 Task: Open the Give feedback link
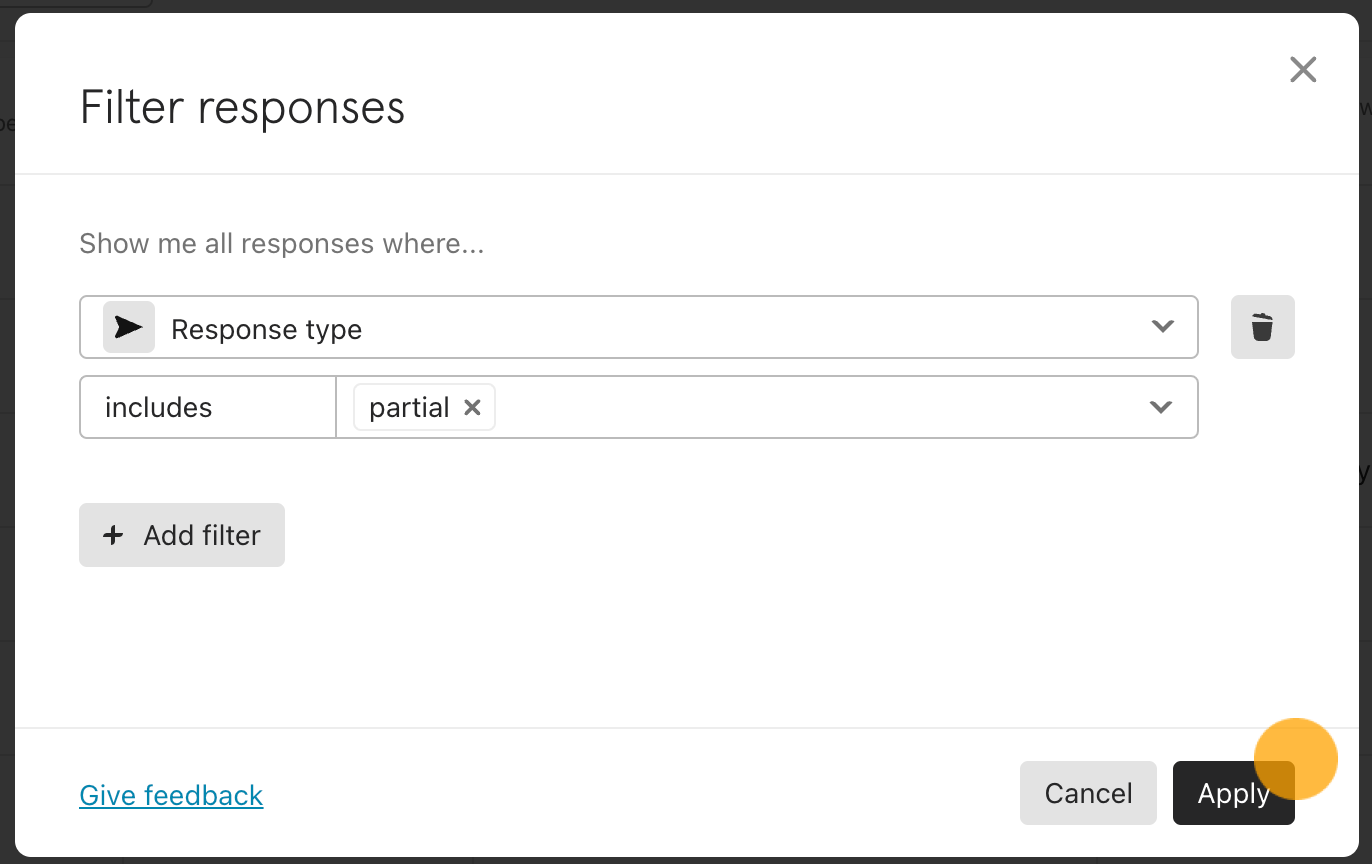pos(171,795)
